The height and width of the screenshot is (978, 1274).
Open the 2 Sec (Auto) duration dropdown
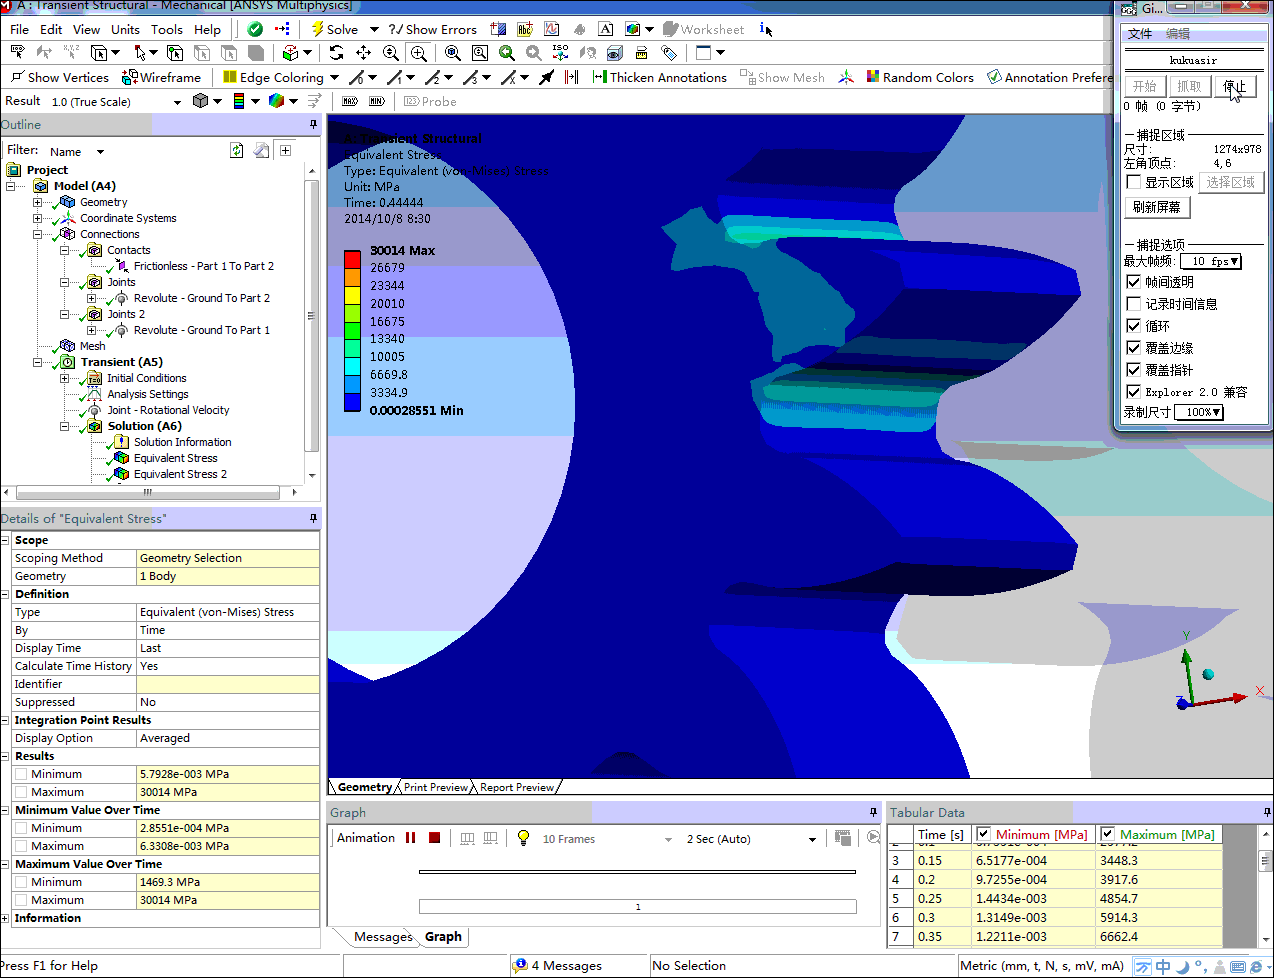click(812, 839)
